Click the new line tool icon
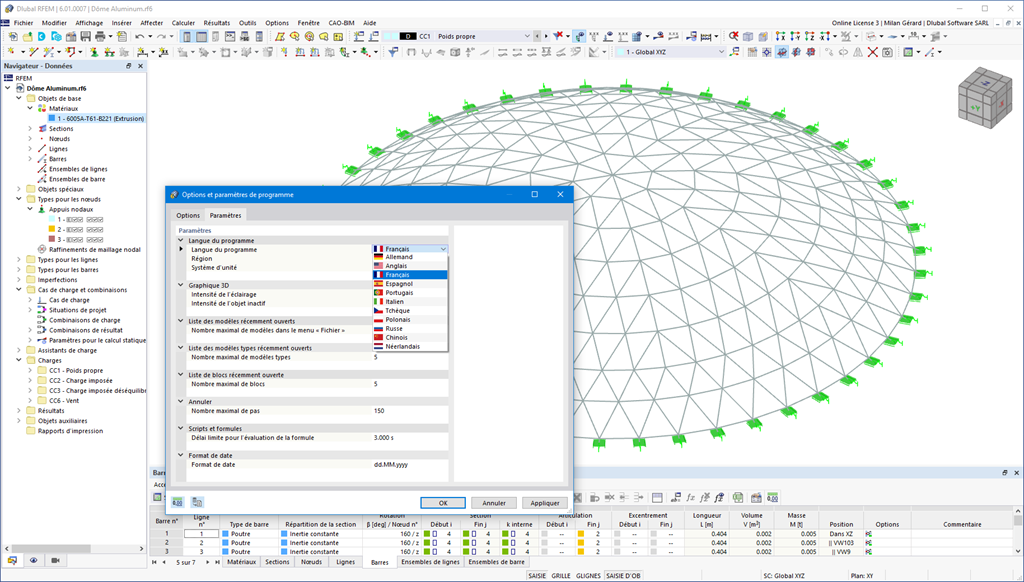 point(34,52)
